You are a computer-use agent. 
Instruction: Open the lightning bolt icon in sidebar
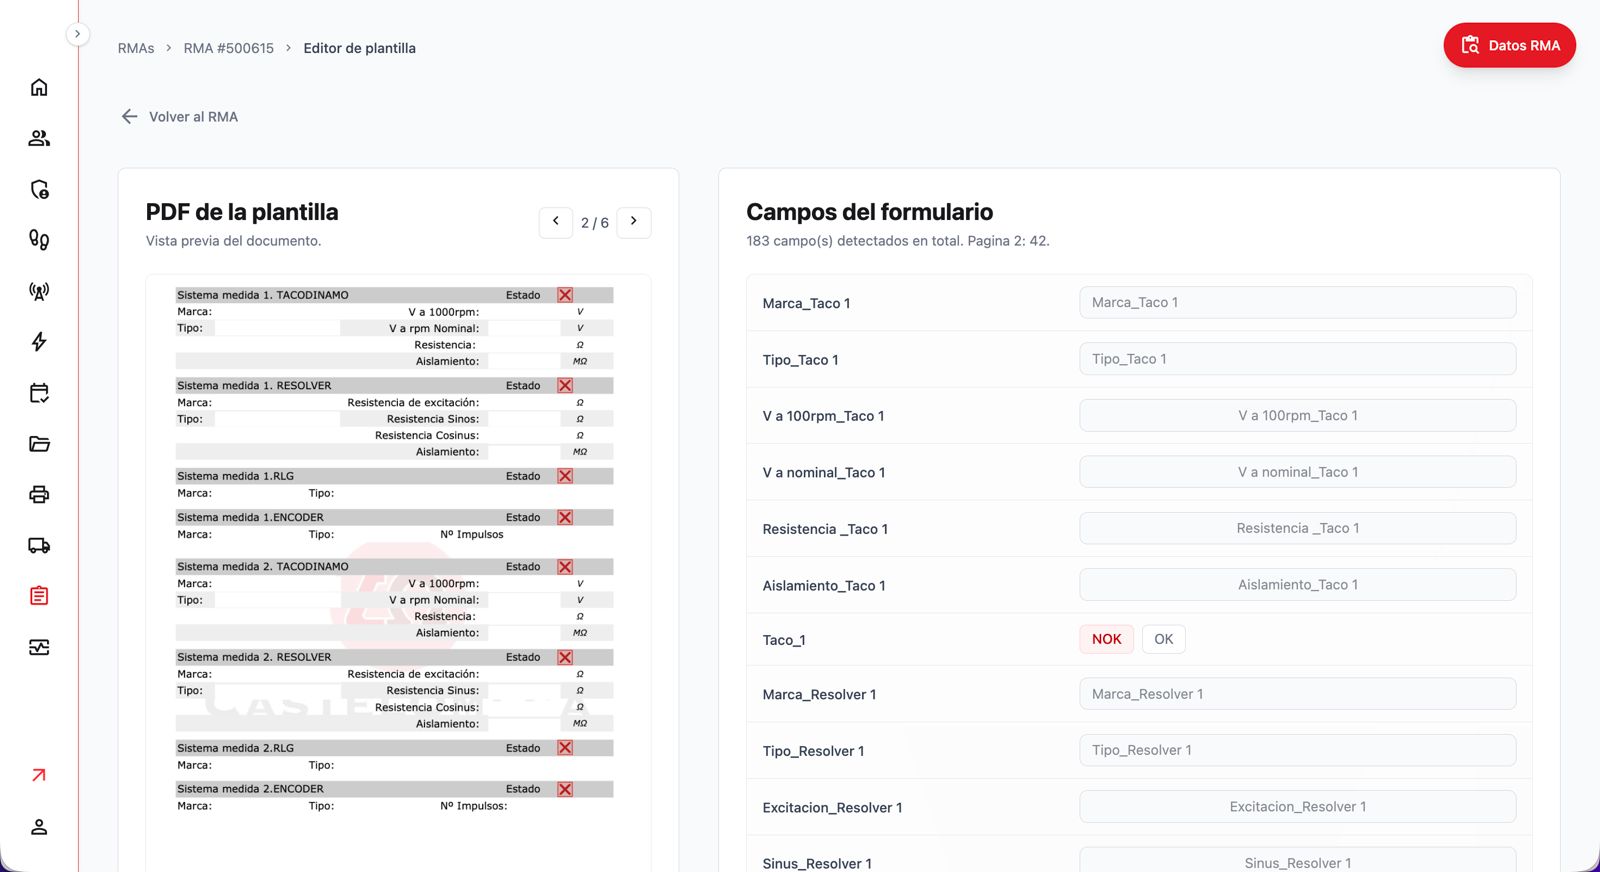(39, 342)
